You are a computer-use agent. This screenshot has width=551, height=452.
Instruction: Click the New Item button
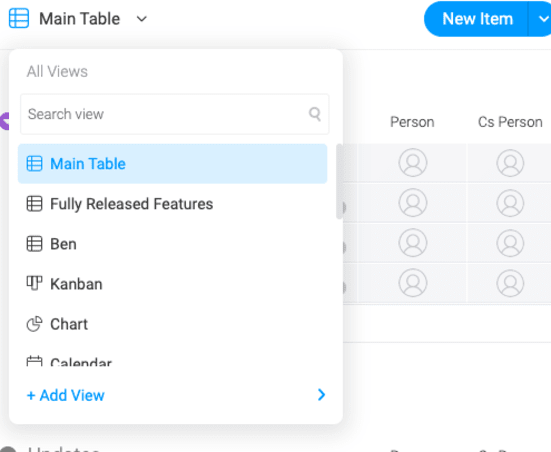[477, 19]
